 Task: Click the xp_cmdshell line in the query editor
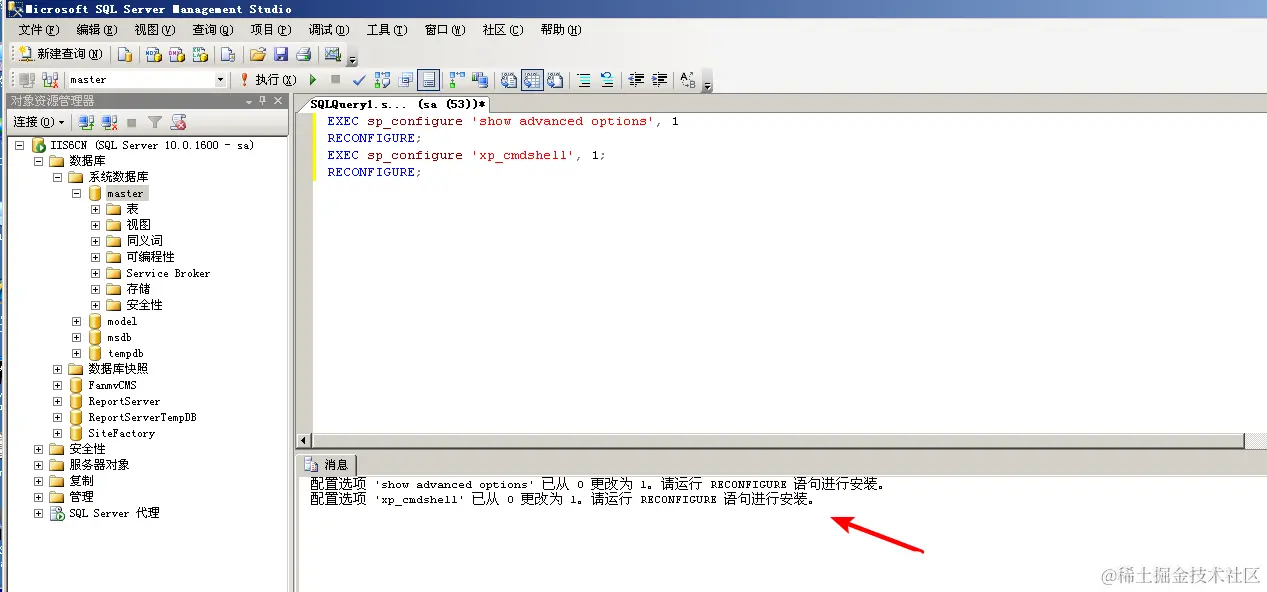(x=467, y=155)
